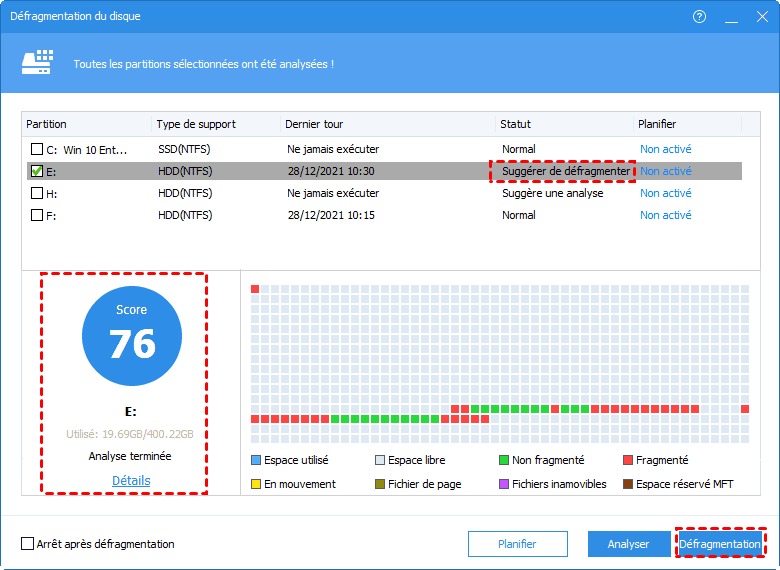Check the C: Win 10 partition checkbox
Image resolution: width=780 pixels, height=570 pixels.
(37, 149)
